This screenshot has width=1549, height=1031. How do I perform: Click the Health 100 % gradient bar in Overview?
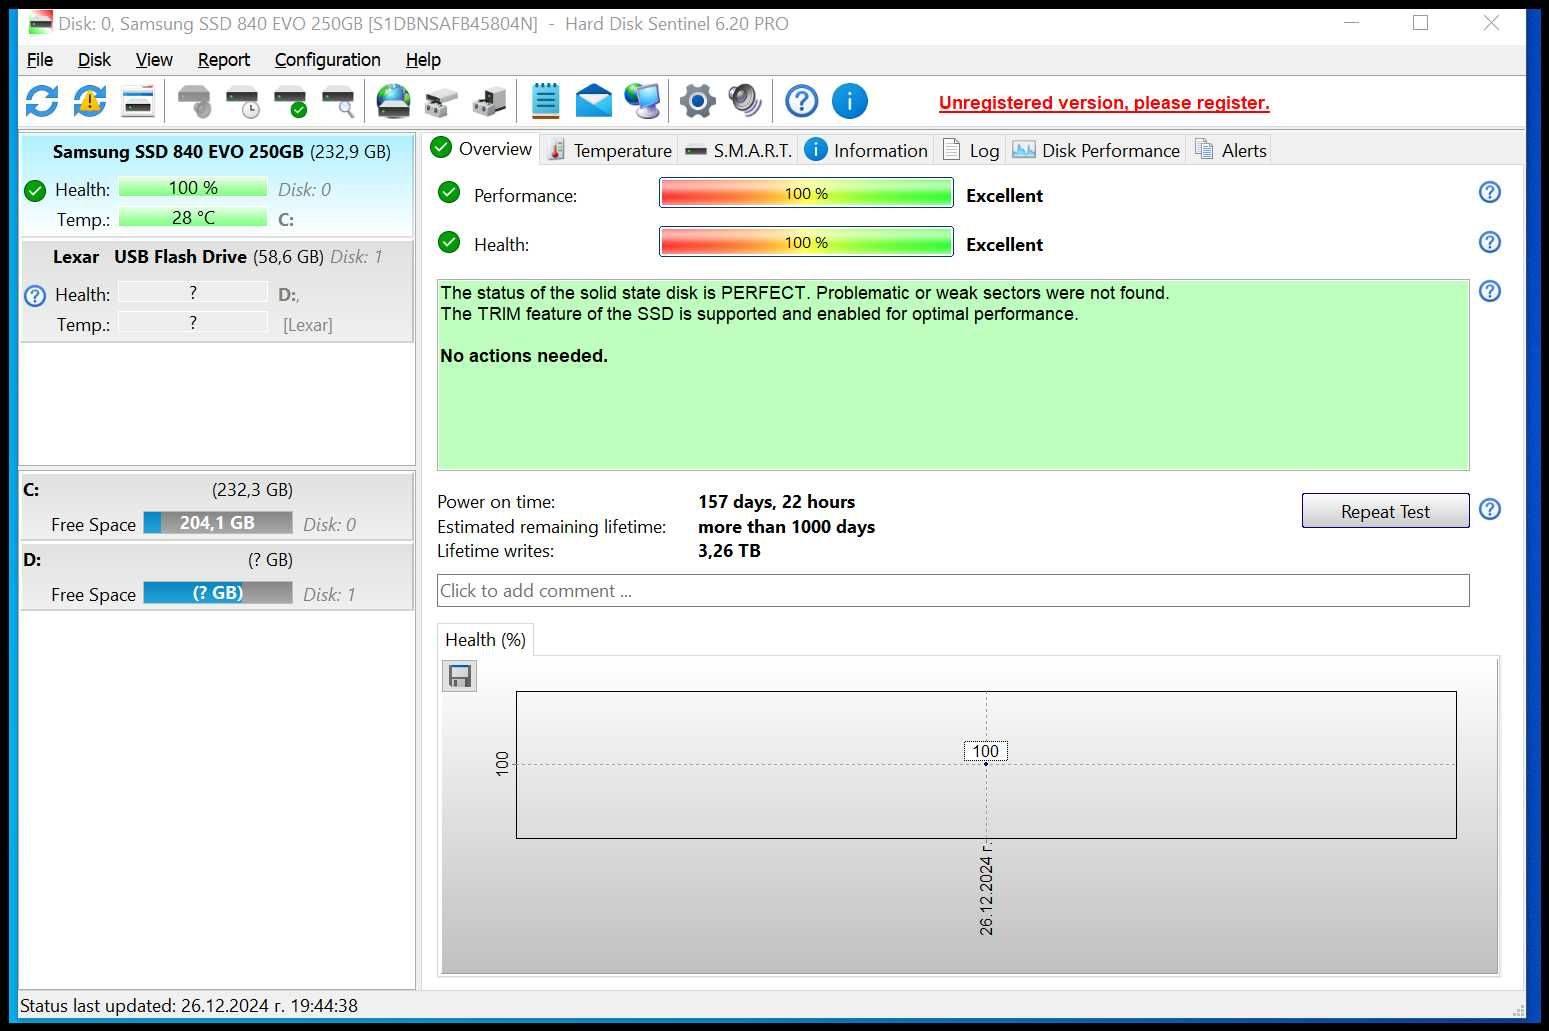[x=806, y=242]
